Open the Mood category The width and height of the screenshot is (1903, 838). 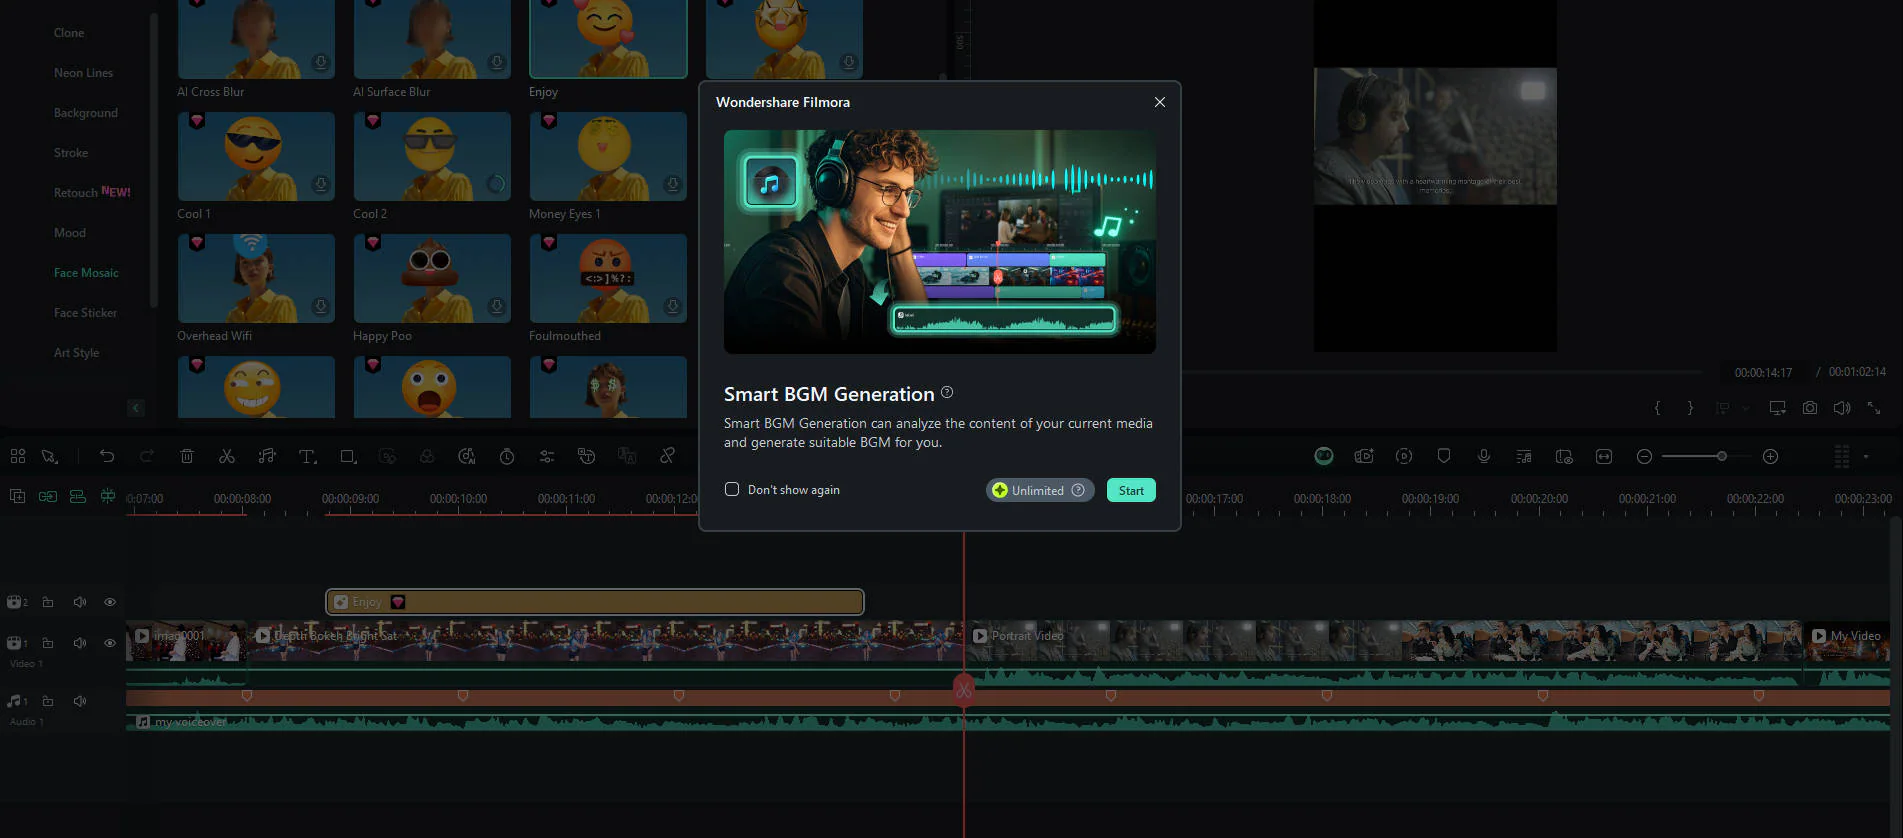70,233
